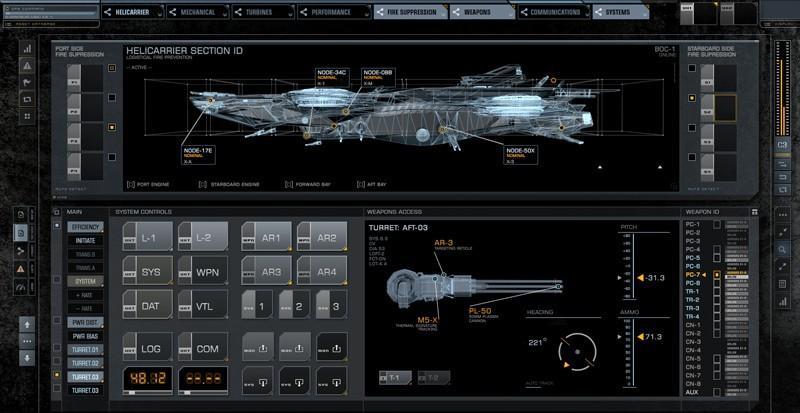Toggle the checkbox beside PWR DIST
The width and height of the screenshot is (800, 413).
coord(57,320)
